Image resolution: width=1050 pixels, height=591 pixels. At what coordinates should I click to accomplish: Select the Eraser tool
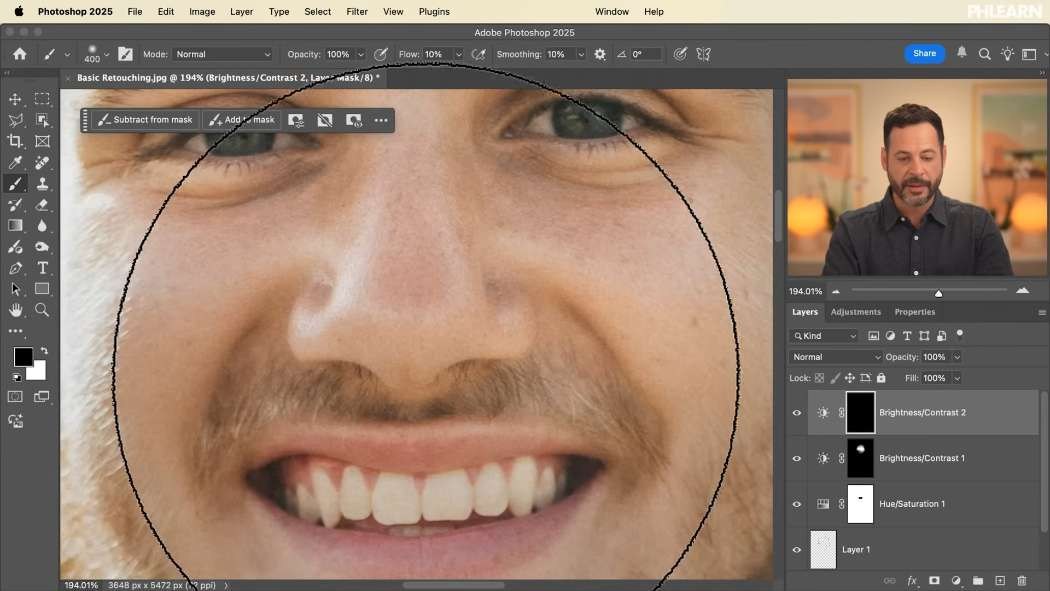42,205
